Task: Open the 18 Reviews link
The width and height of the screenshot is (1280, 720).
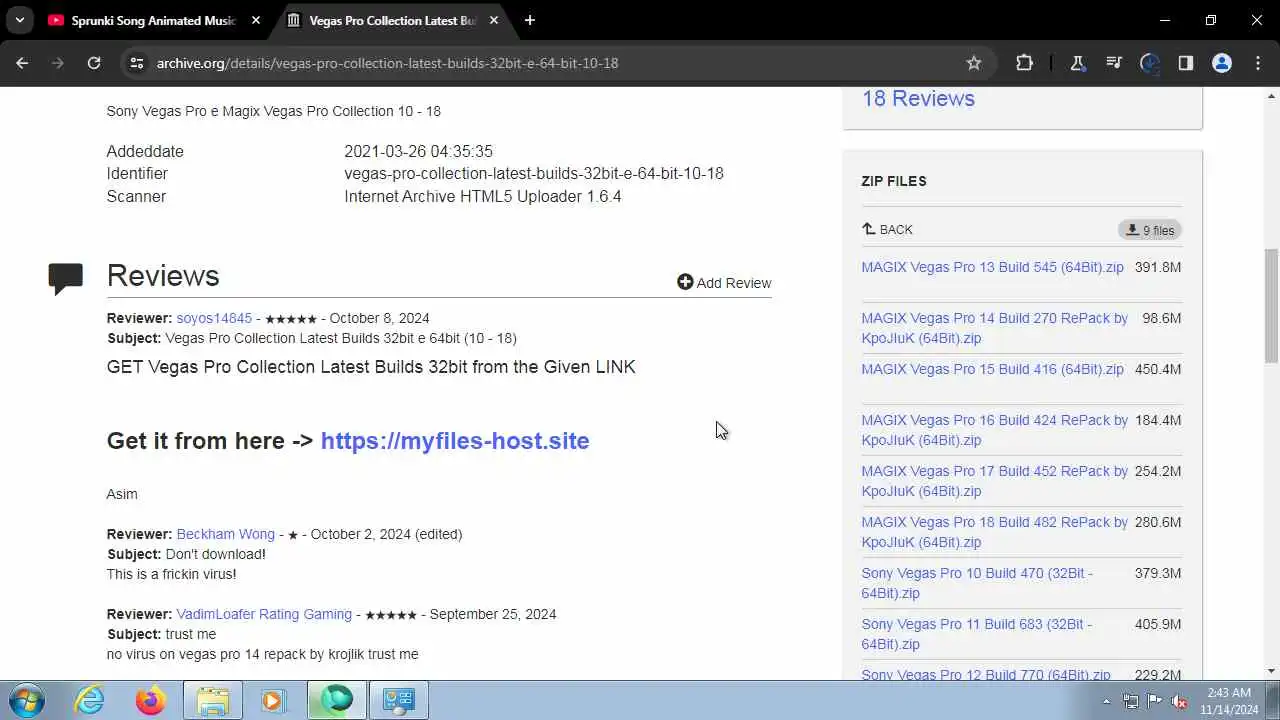Action: coord(918,98)
